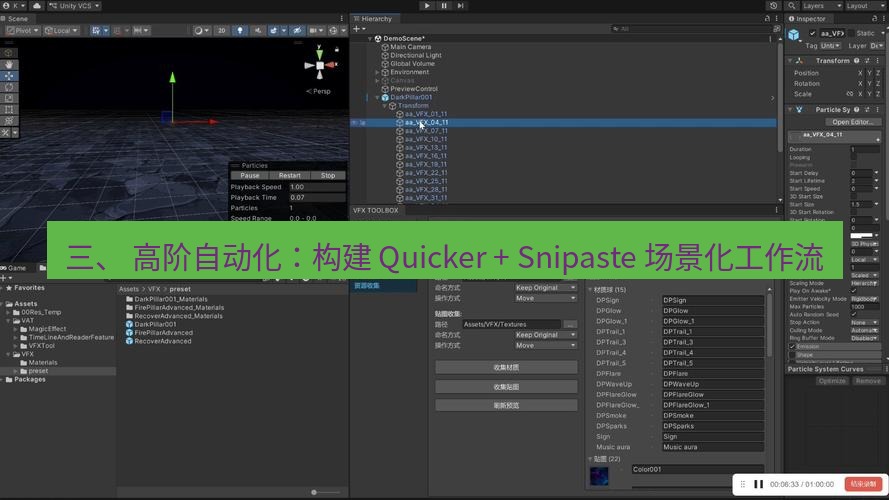This screenshot has height=500, width=889.
Task: Toggle the 3D Start Size checkbox
Action: 854,196
